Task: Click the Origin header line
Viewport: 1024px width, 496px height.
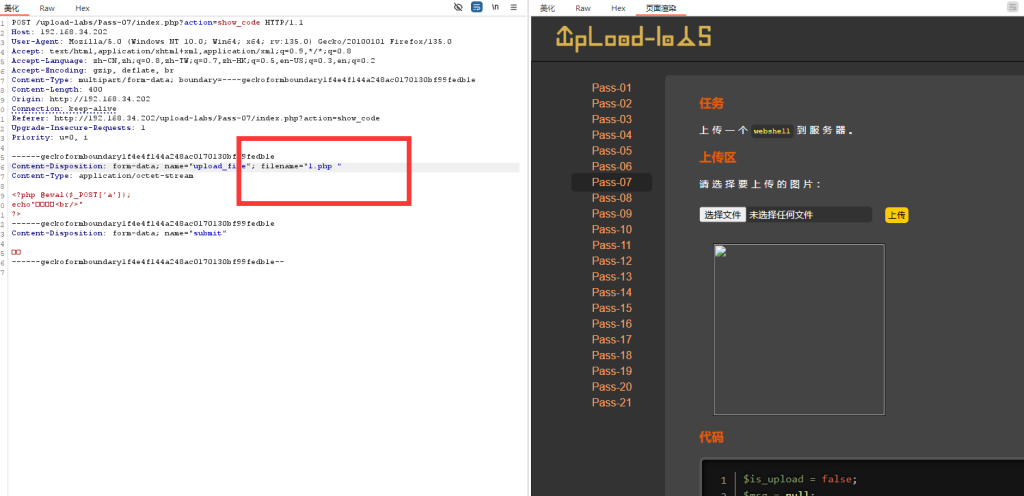Action: tap(81, 99)
